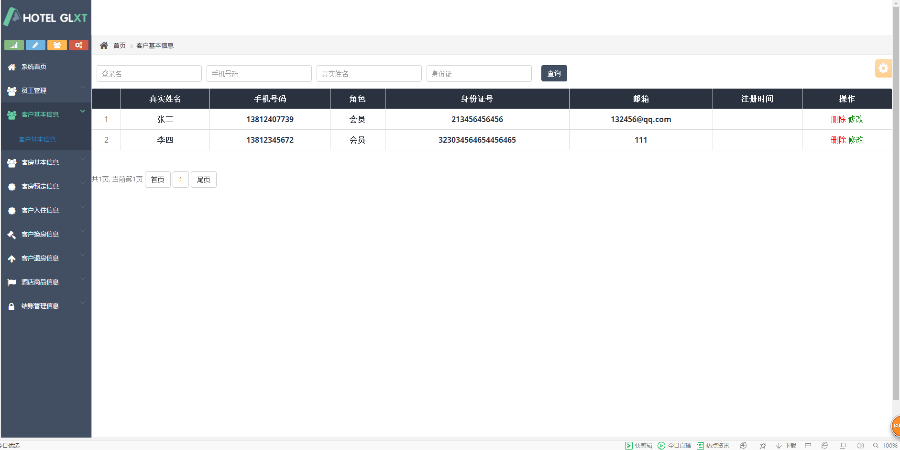
Task: Click the ID cell 213456456456
Action: pos(477,119)
